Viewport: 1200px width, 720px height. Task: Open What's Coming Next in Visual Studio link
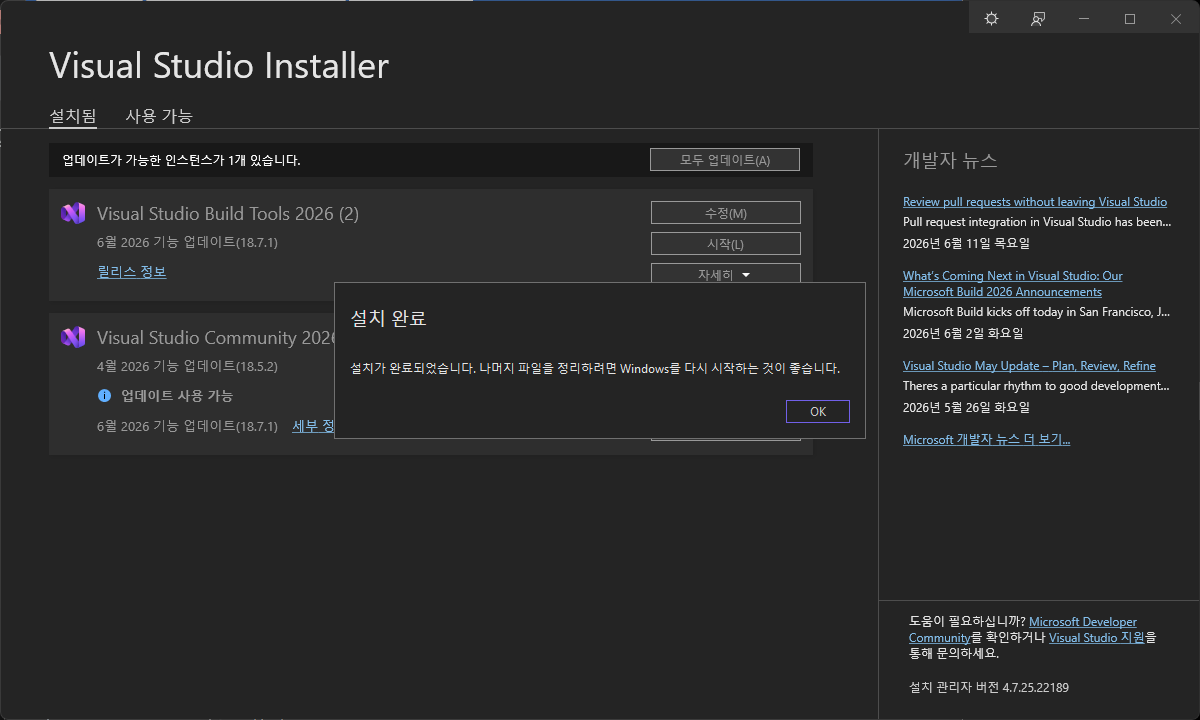(1013, 284)
